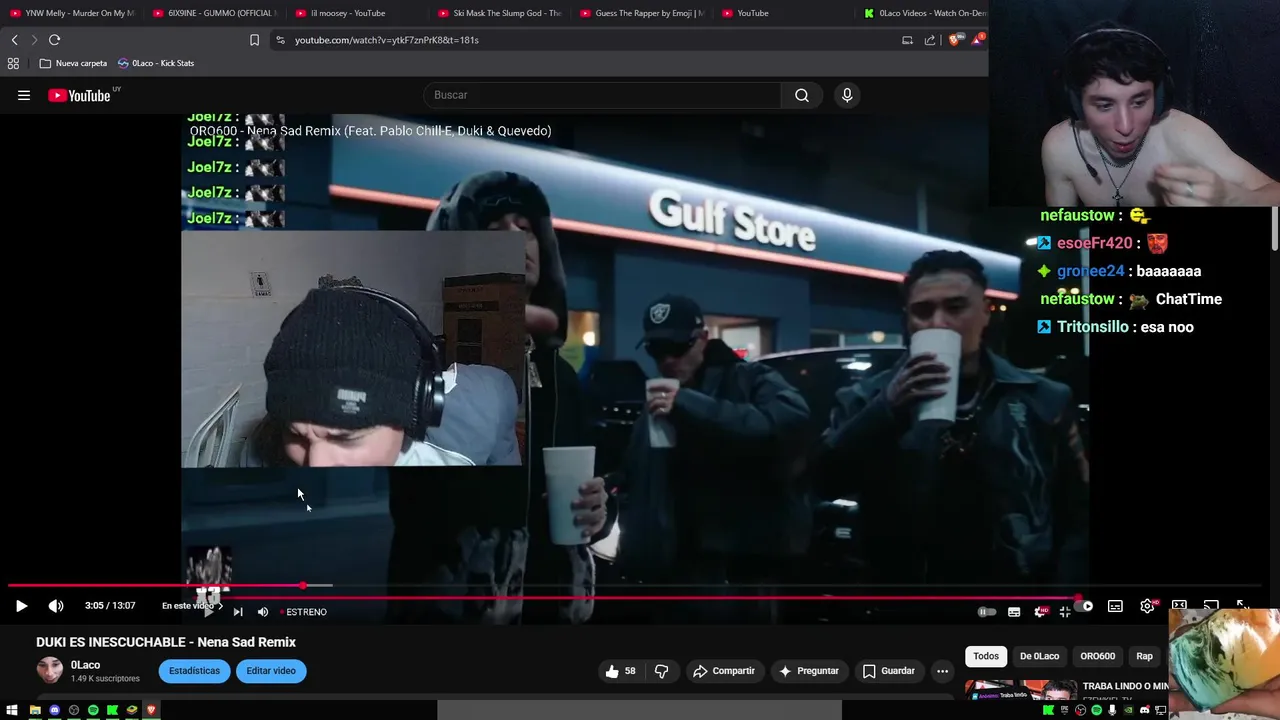Reload the page with the refresh icon
The image size is (1280, 720).
[x=54, y=40]
